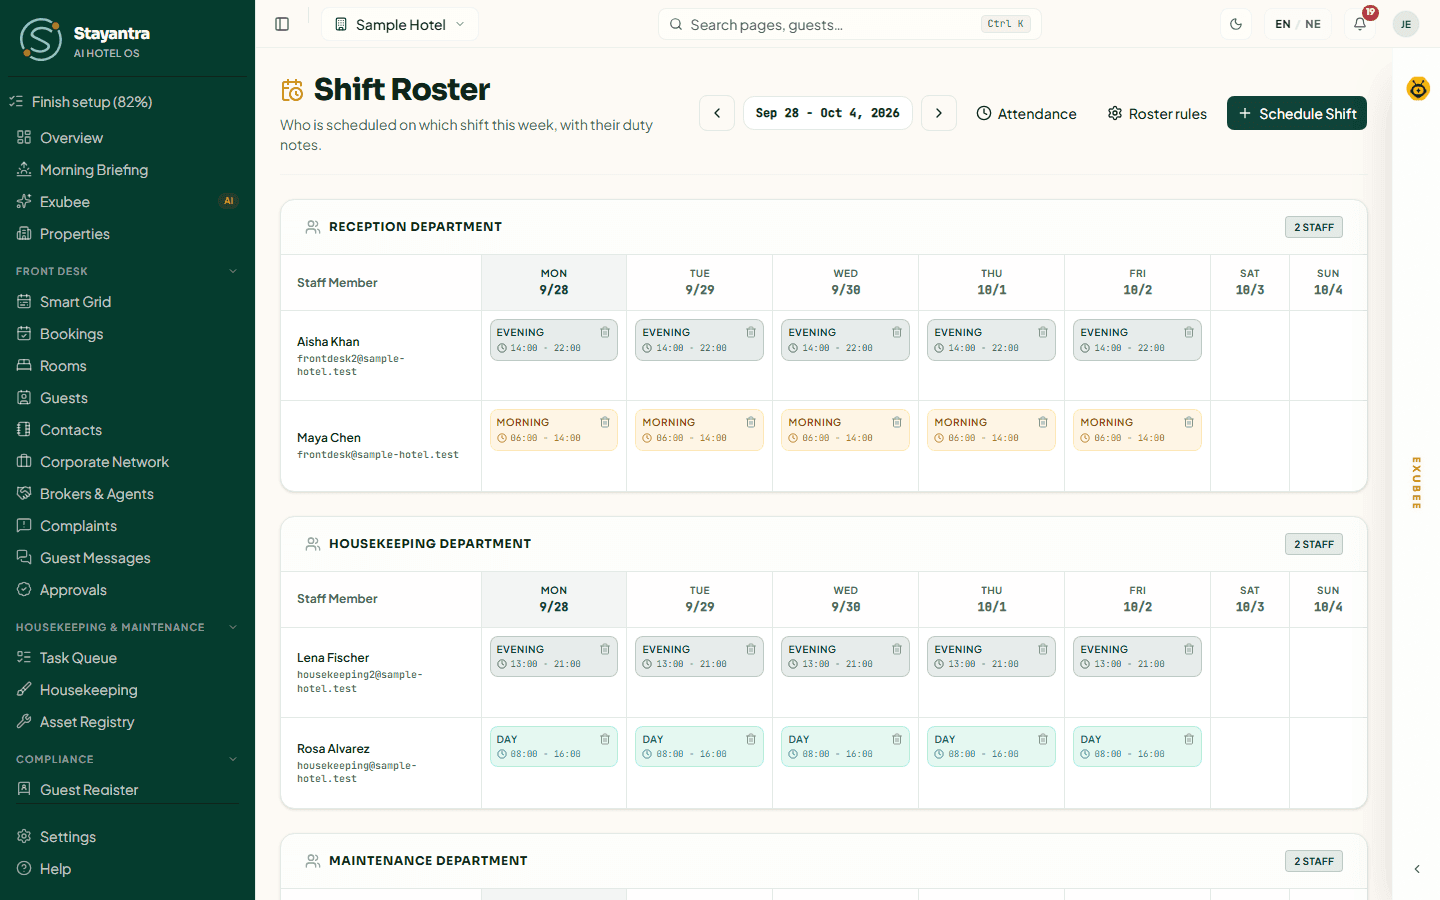This screenshot has width=1440, height=900.
Task: Collapse the Compliance section
Action: pos(127,759)
